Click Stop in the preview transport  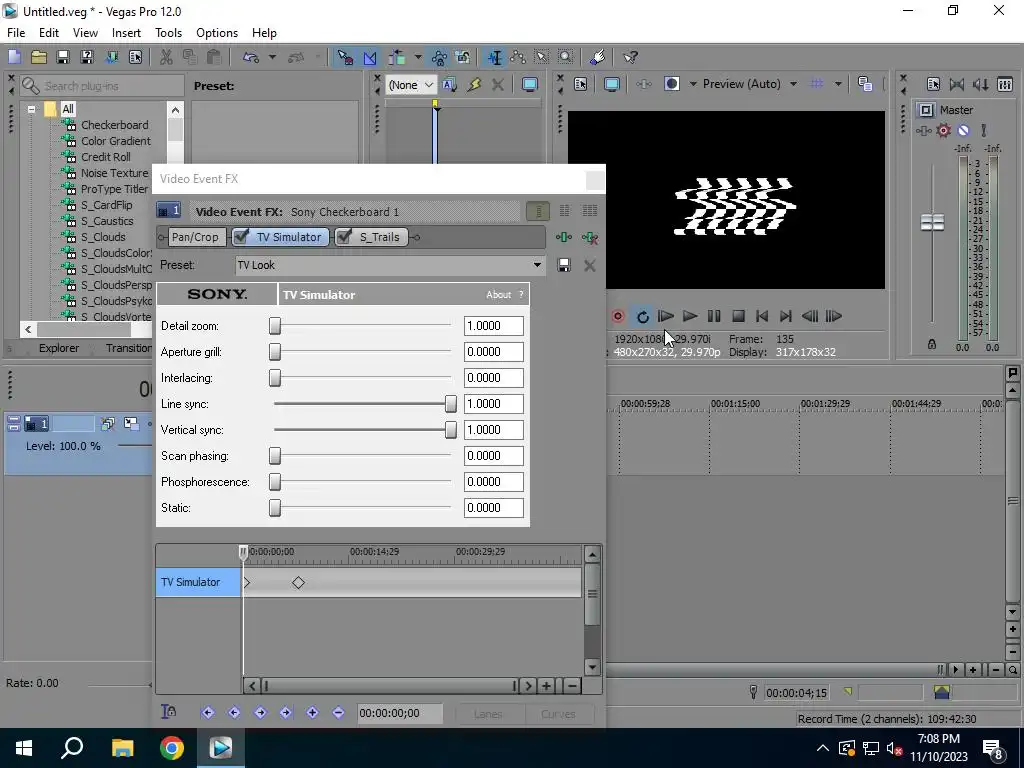point(738,317)
